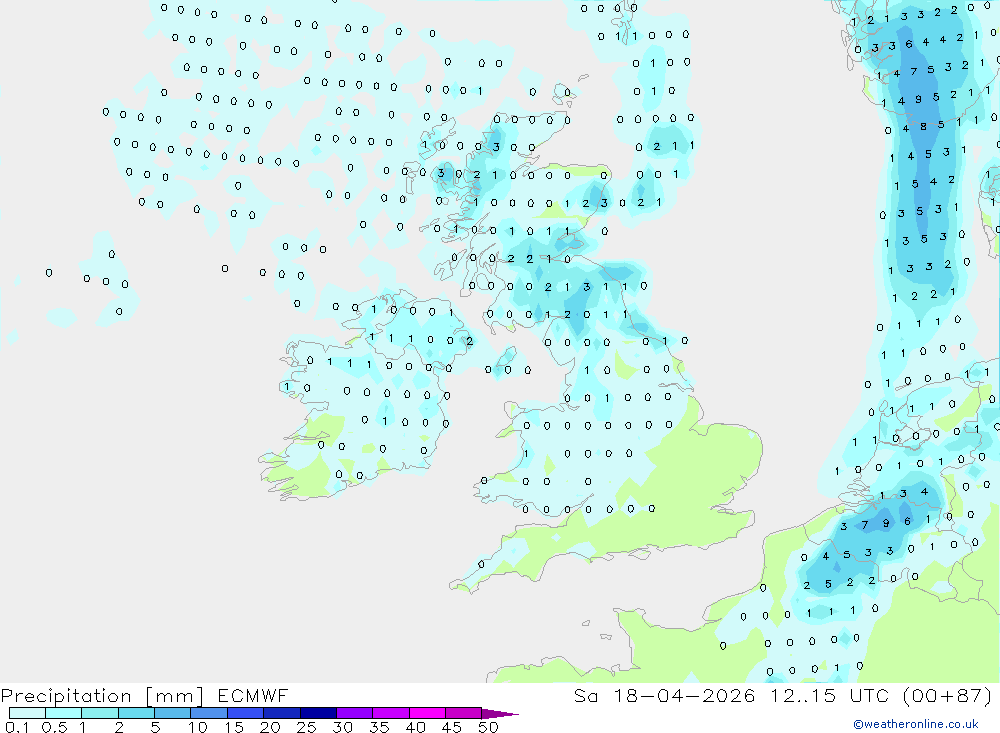Click the 5–10 mm legend color swatch
Screen dimensions: 1000x733
click(172, 713)
